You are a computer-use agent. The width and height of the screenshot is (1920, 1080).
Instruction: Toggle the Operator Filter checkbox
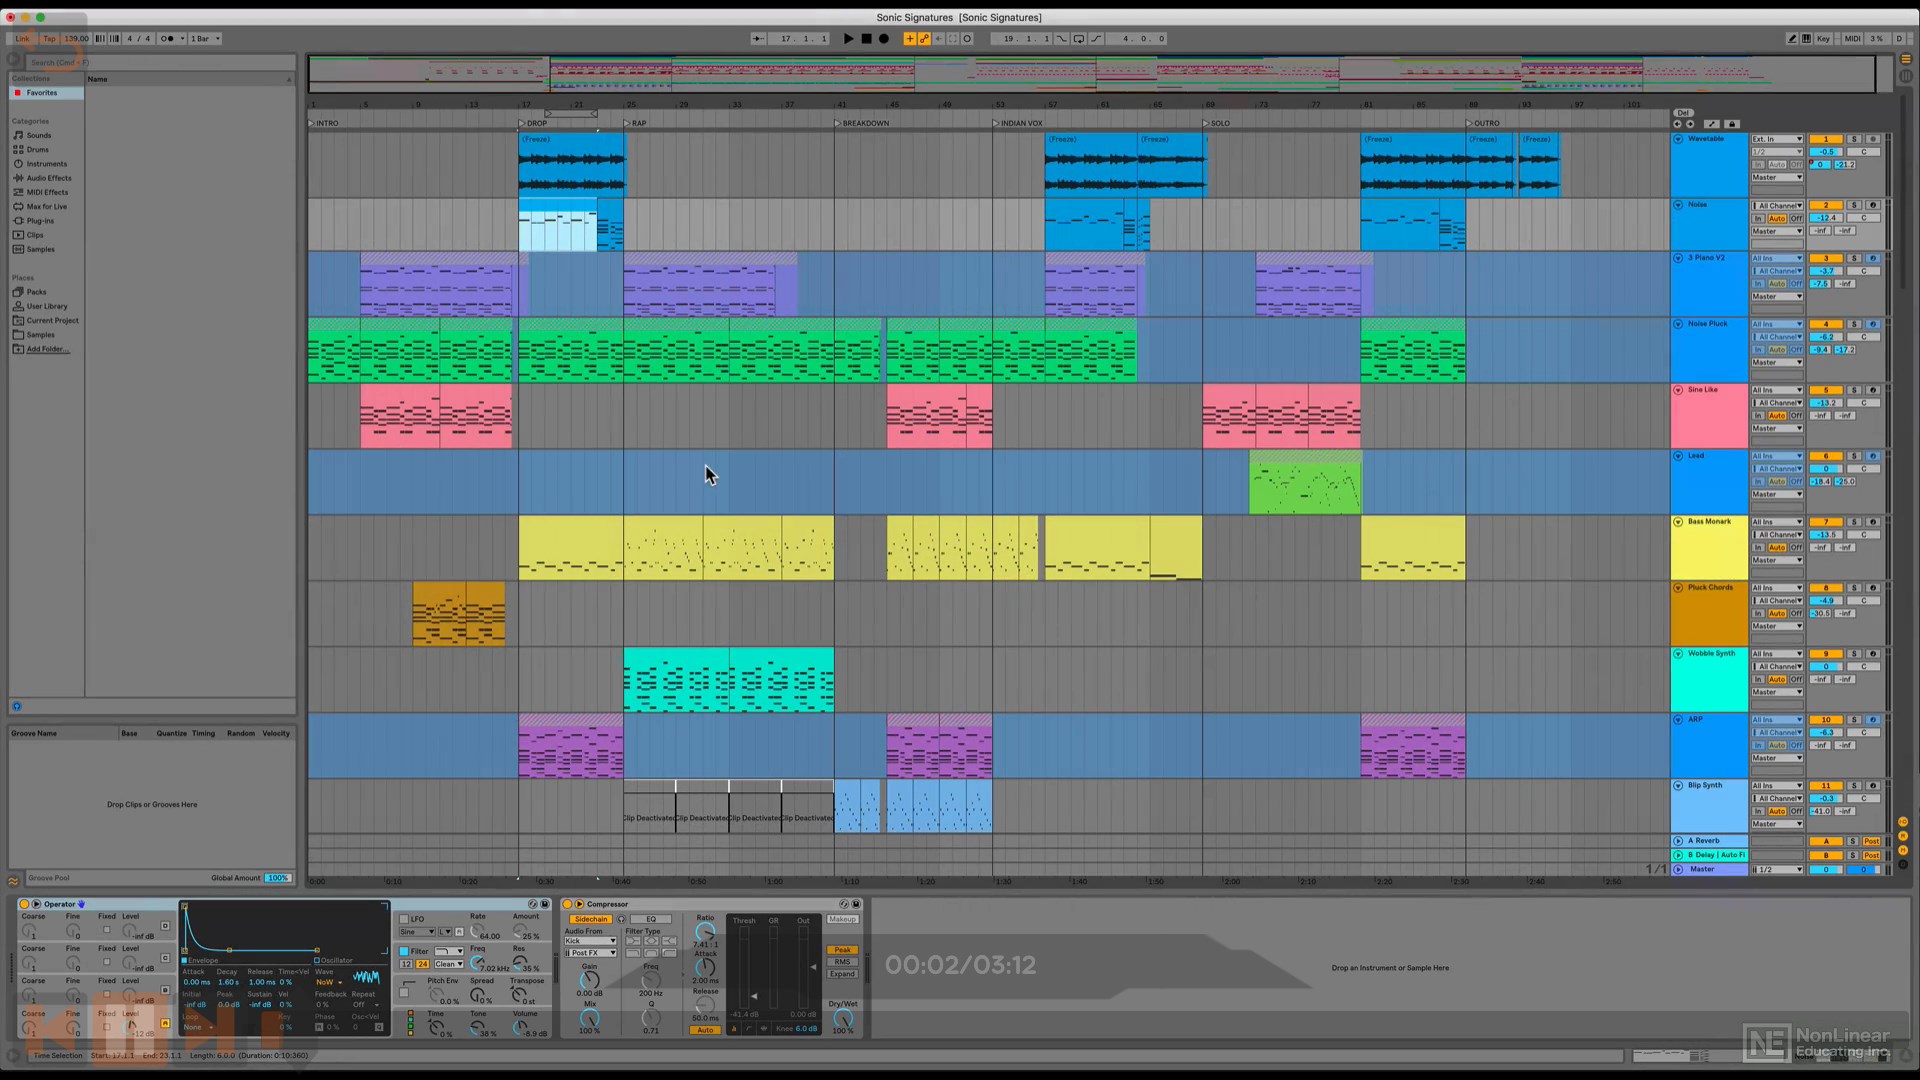coord(404,952)
